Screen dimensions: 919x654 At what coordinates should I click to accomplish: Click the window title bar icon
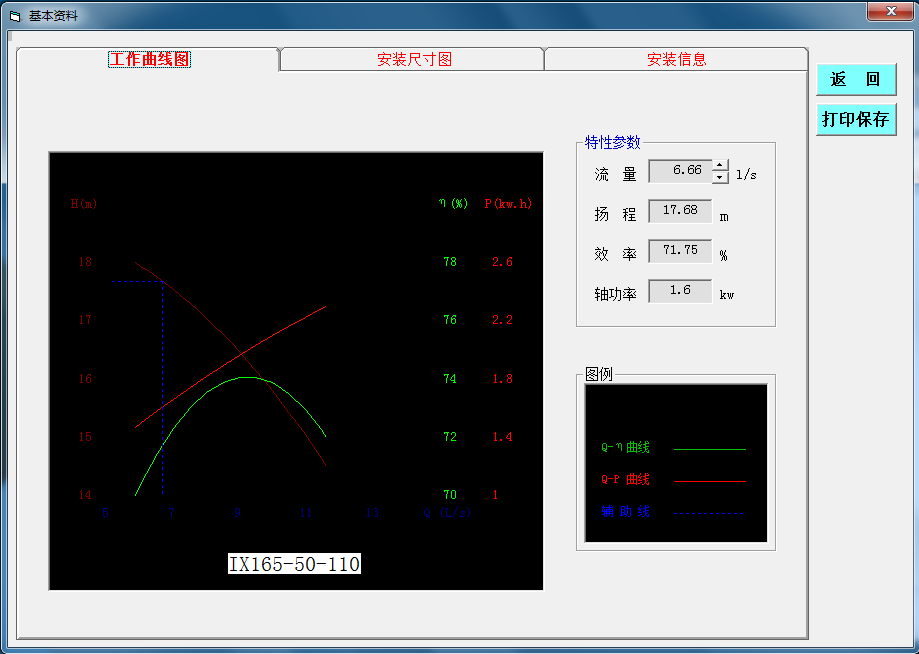[15, 16]
